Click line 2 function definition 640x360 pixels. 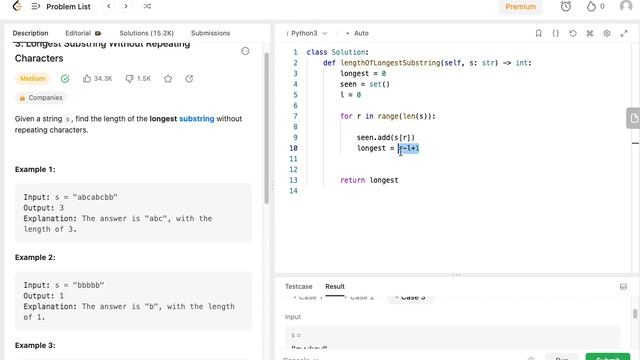click(427, 63)
